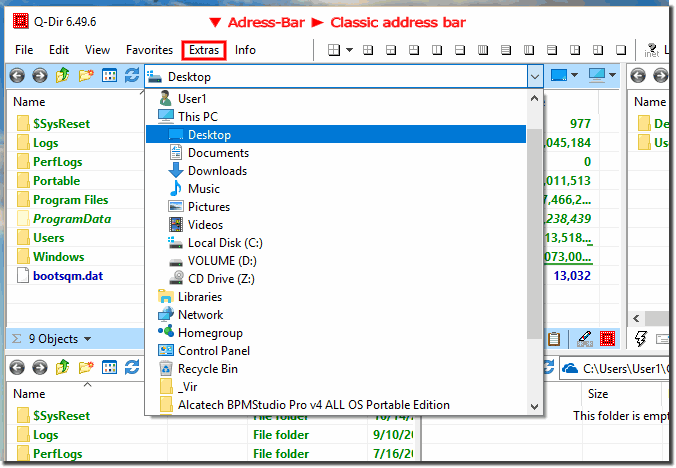676x468 pixels.
Task: Select VOLUME (D:) in the list
Action: point(336,261)
